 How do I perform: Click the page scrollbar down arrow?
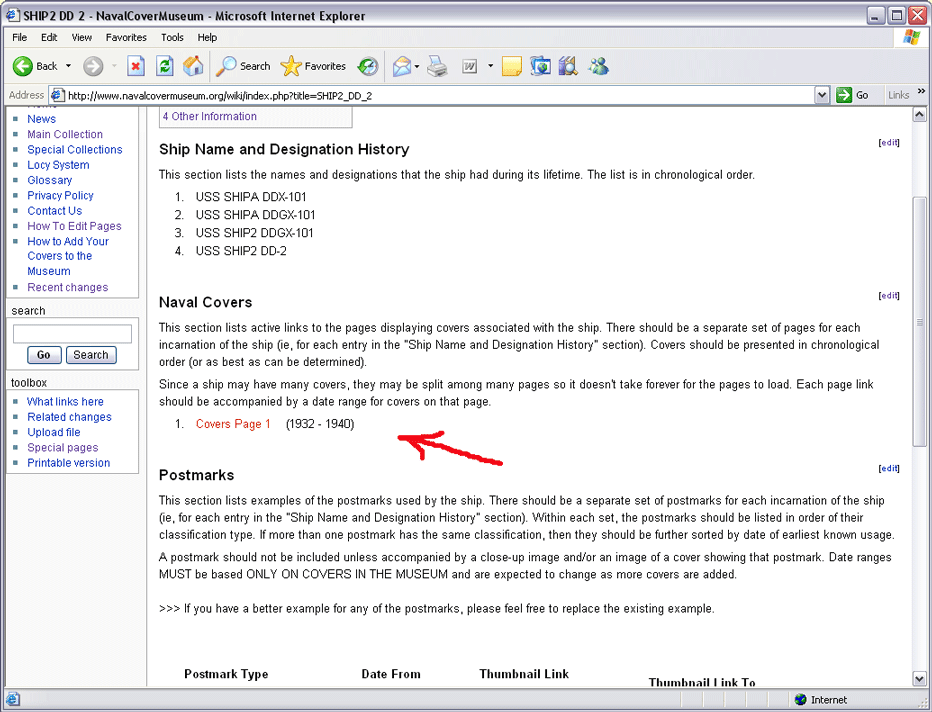point(920,679)
